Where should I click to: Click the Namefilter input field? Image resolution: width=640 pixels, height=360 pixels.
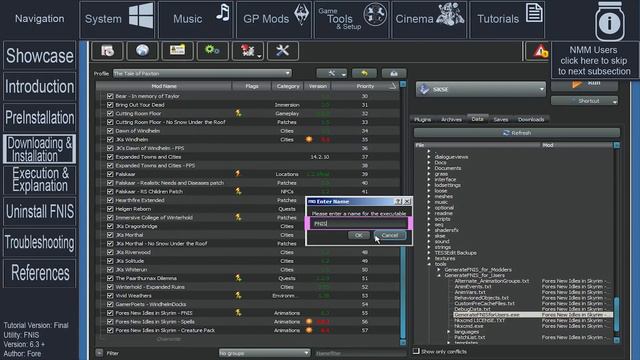pyautogui.click(x=360, y=353)
